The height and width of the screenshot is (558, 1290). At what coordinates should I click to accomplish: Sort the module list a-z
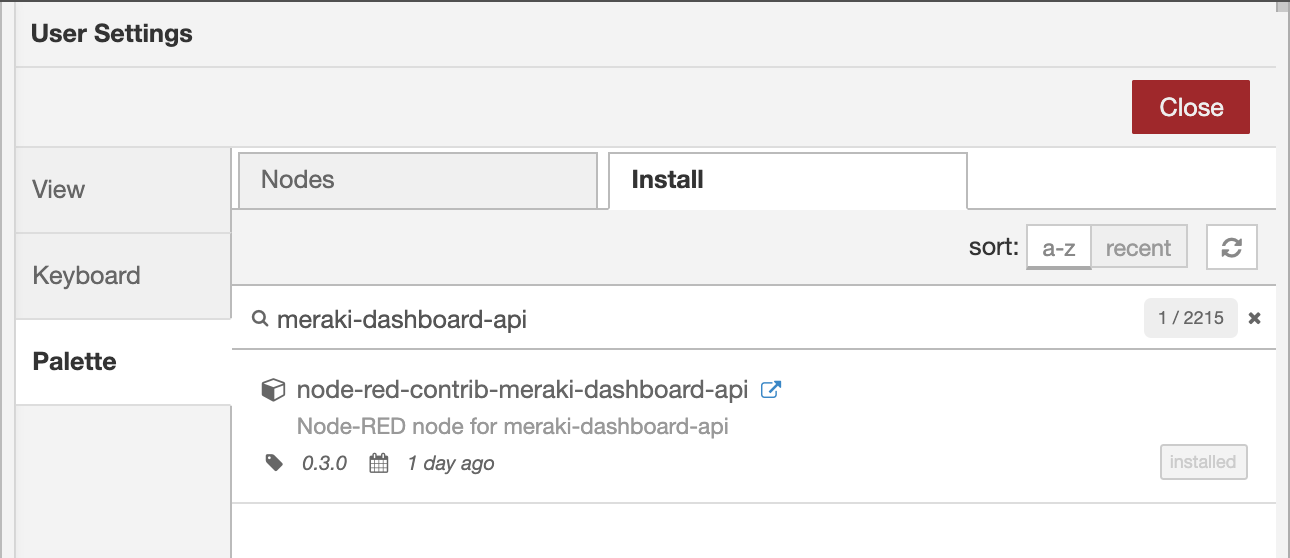(x=1059, y=248)
